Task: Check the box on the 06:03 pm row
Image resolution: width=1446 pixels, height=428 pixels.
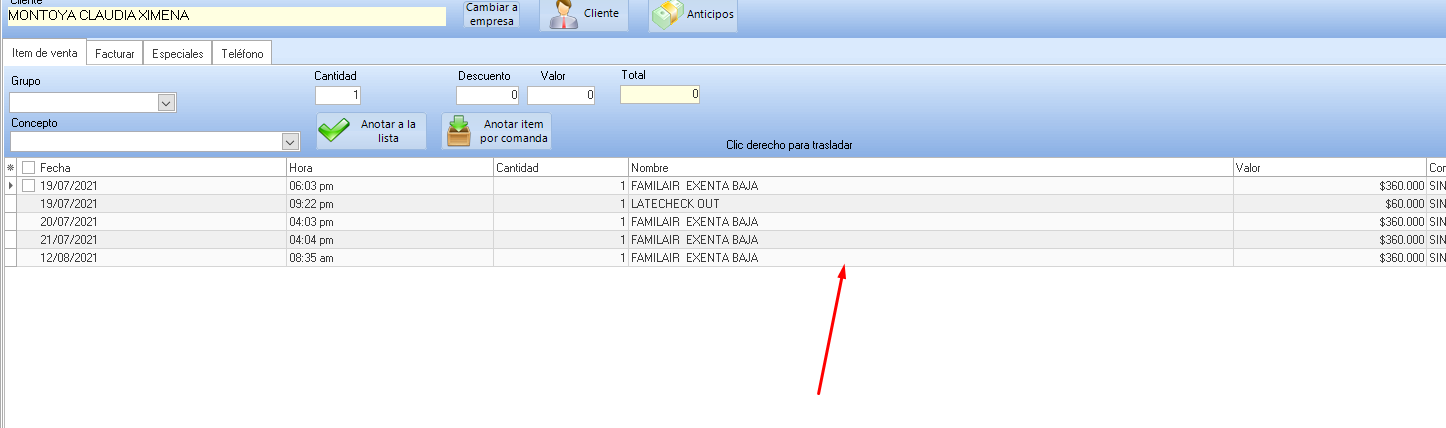Action: [x=29, y=186]
